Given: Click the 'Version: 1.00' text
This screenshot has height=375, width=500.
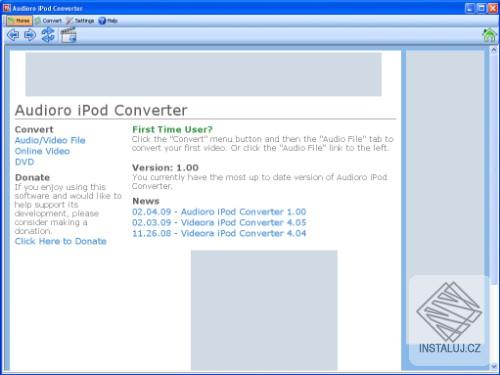Looking at the screenshot, I should click(x=165, y=168).
